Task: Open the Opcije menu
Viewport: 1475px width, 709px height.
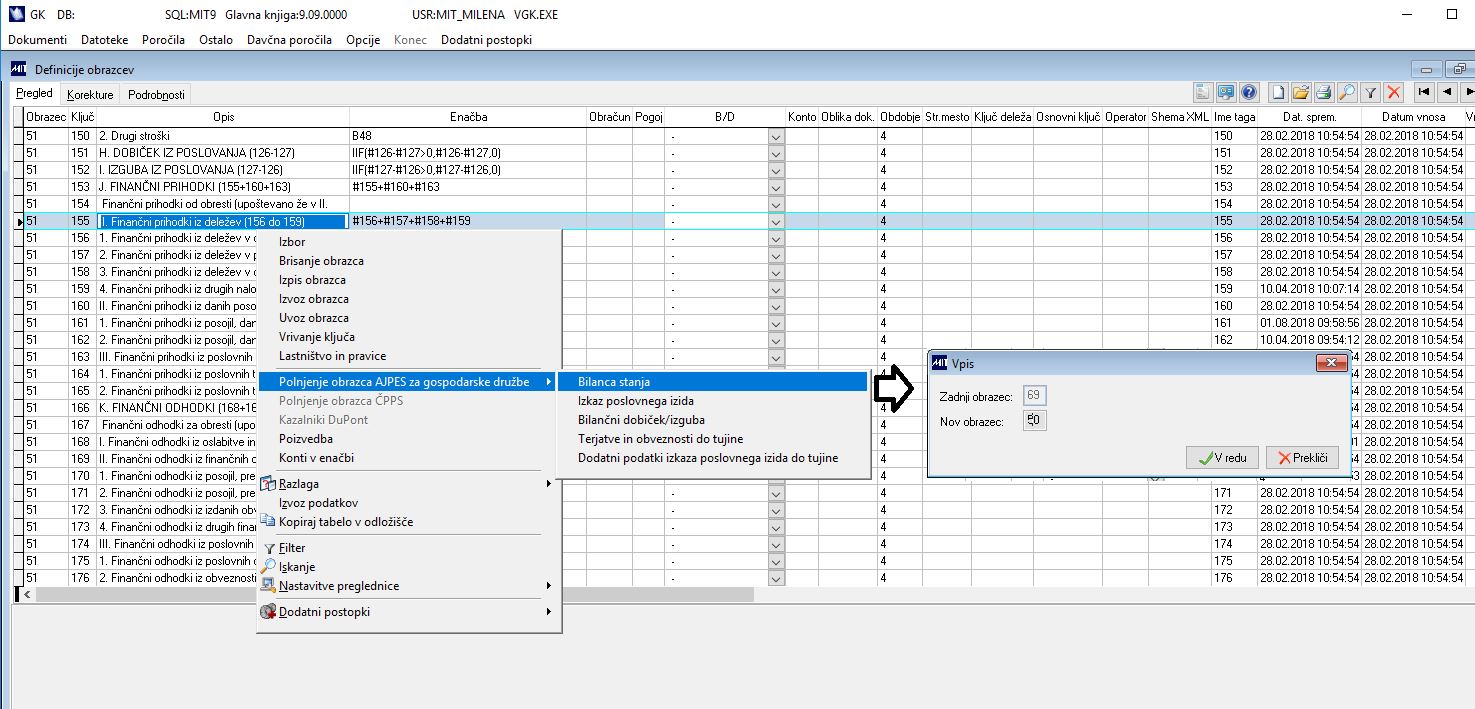Action: click(x=363, y=40)
